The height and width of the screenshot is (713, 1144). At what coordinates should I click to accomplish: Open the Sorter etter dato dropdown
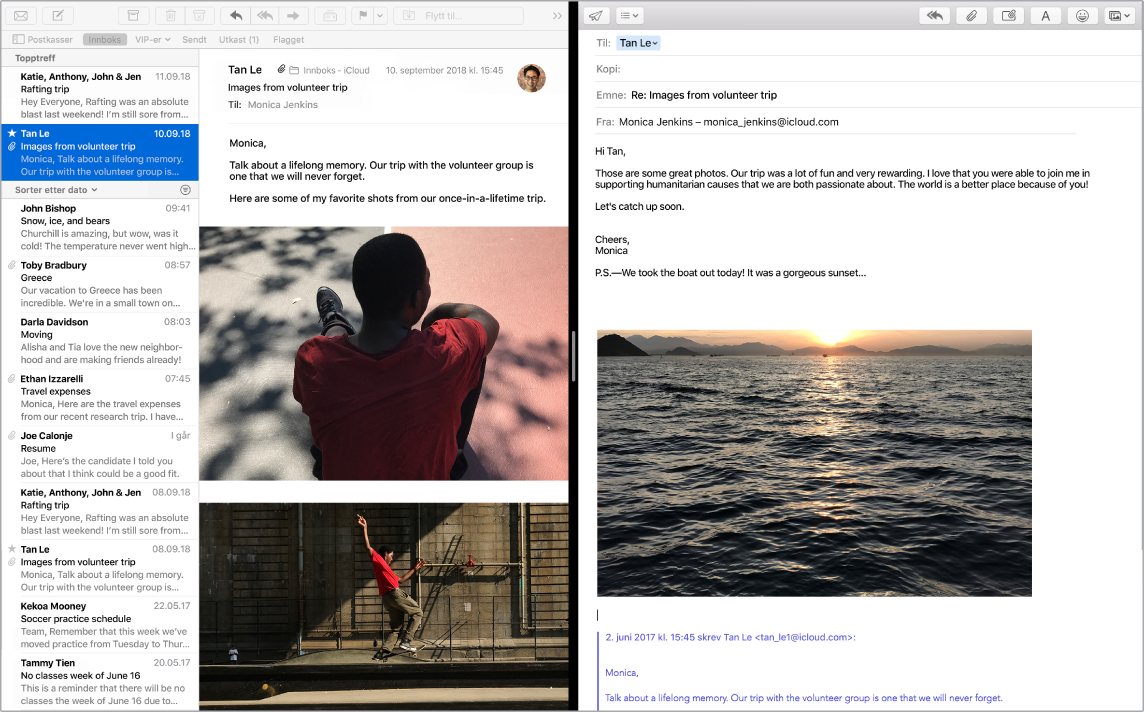coord(52,189)
